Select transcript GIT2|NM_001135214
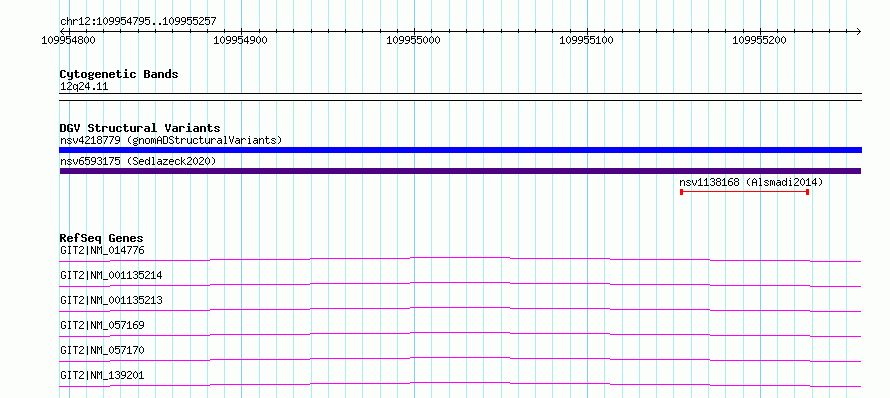 [111, 275]
